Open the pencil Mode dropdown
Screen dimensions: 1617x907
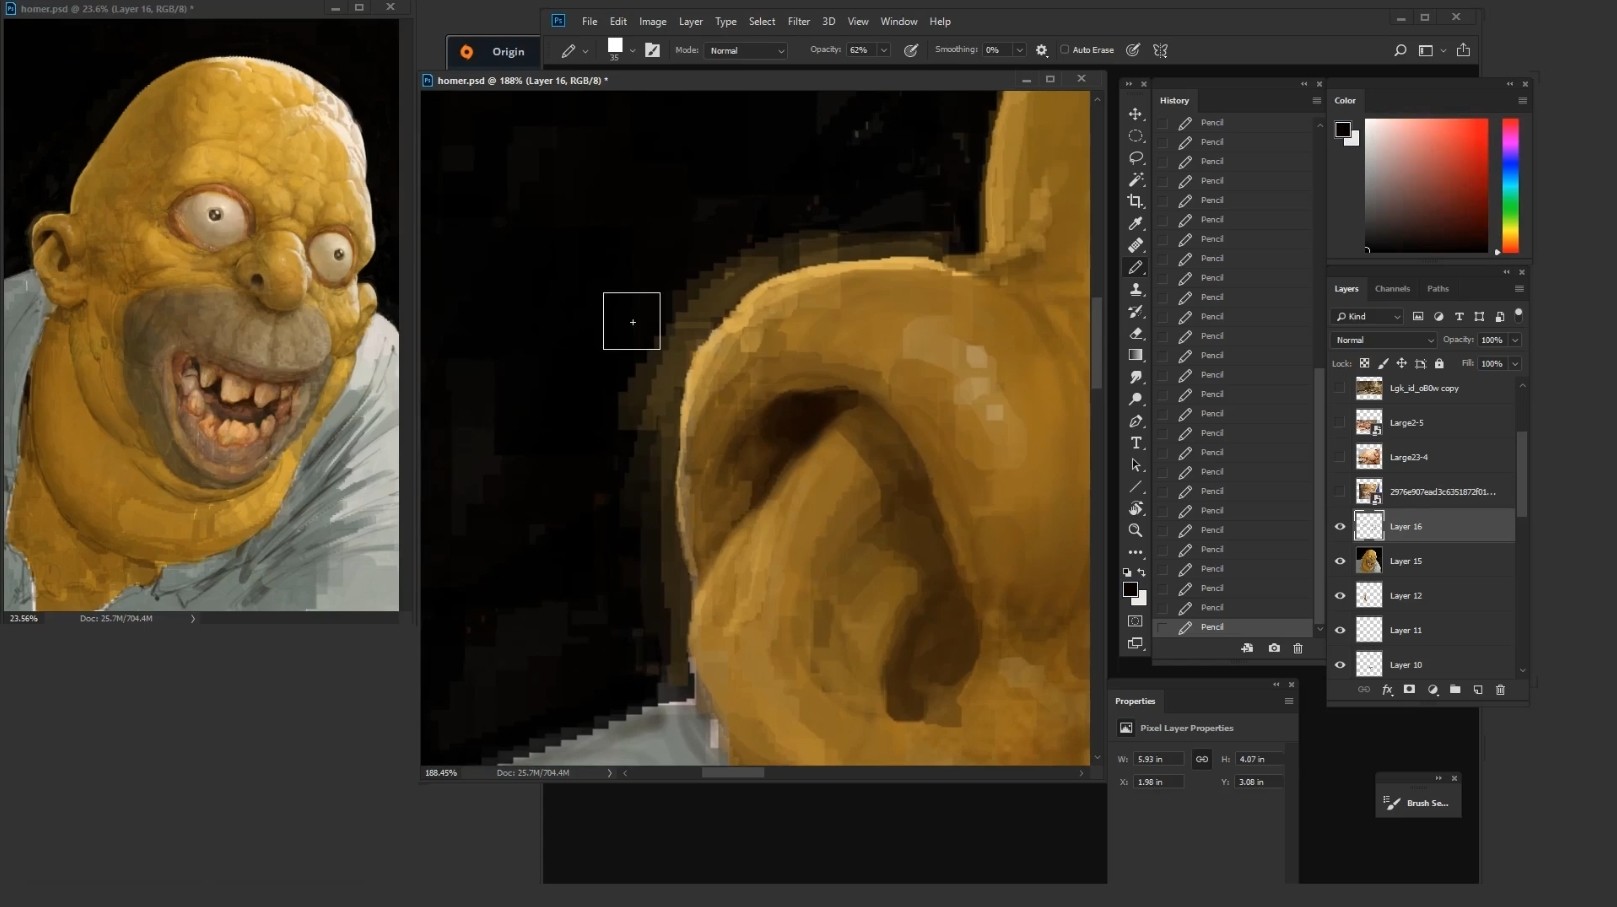click(x=746, y=50)
